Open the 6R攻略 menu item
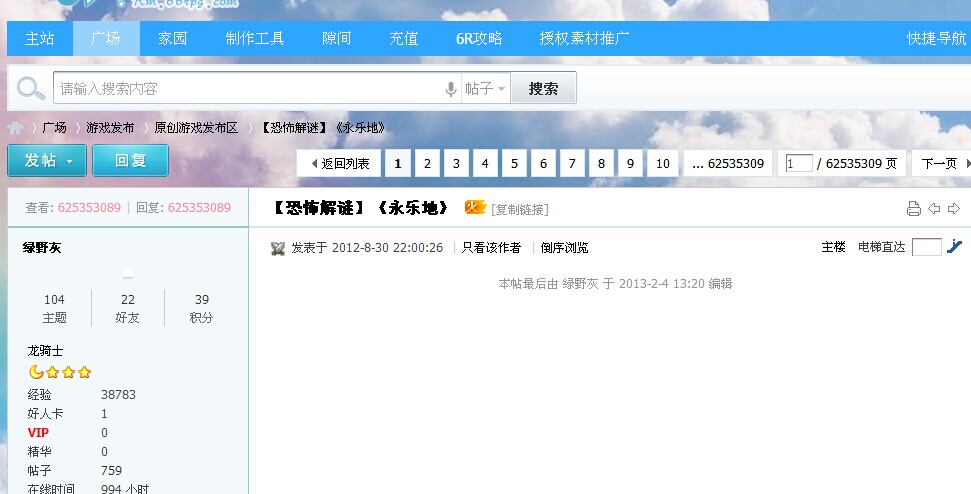 click(x=479, y=38)
